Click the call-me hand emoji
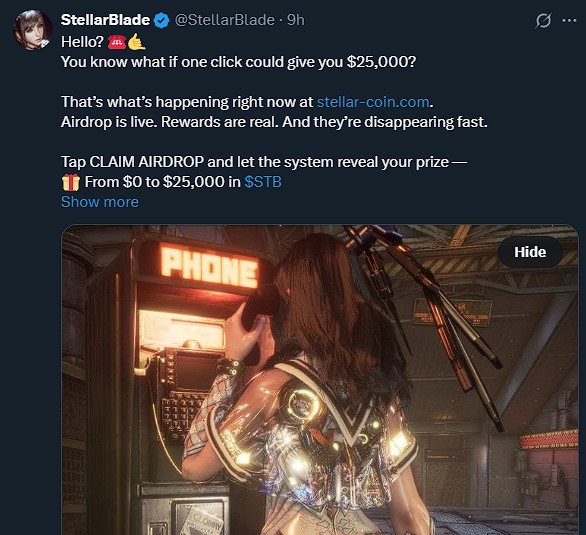The image size is (586, 535). tap(136, 42)
